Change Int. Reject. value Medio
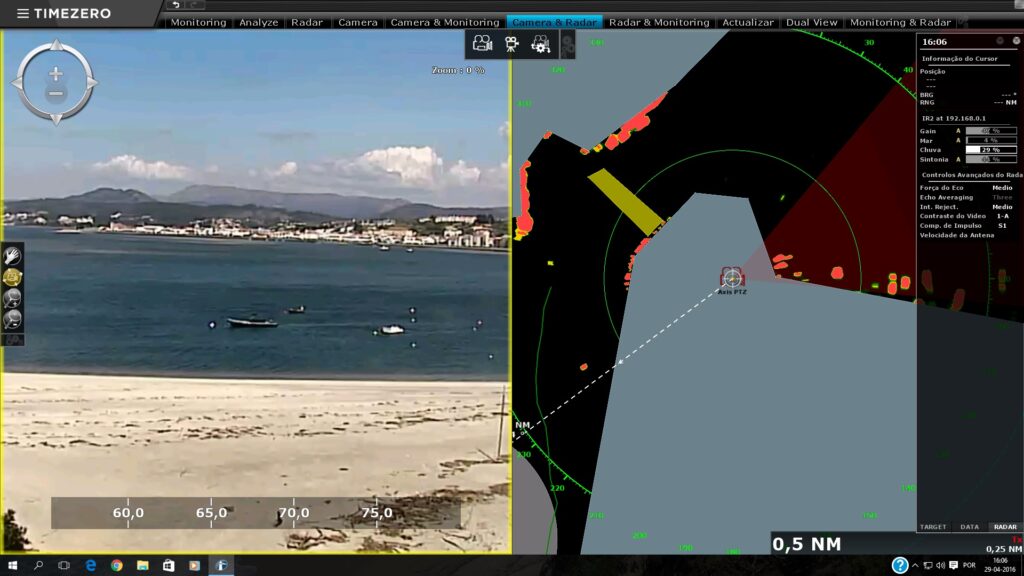The height and width of the screenshot is (576, 1024). click(1002, 206)
